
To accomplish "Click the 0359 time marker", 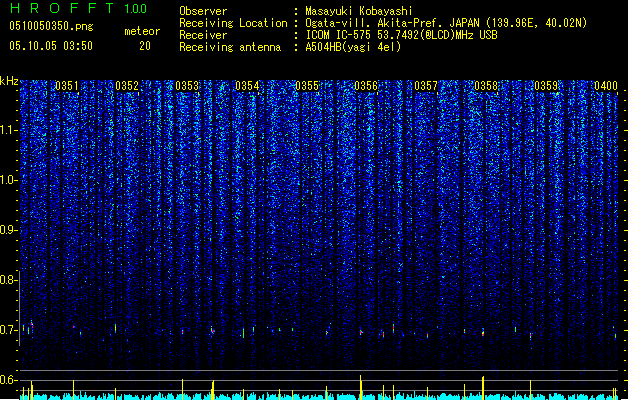I will (x=546, y=86).
